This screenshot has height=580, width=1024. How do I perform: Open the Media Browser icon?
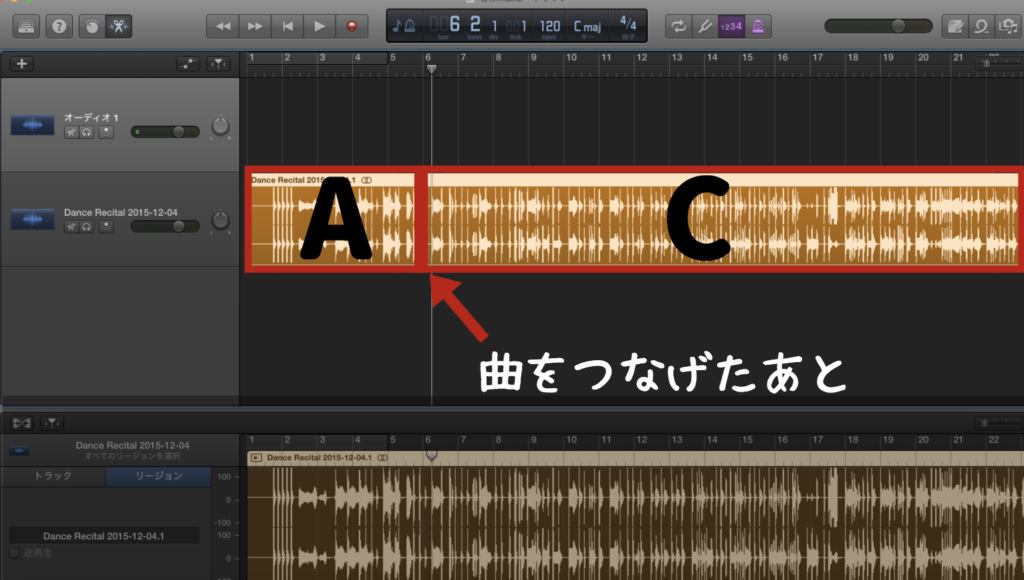(1008, 26)
